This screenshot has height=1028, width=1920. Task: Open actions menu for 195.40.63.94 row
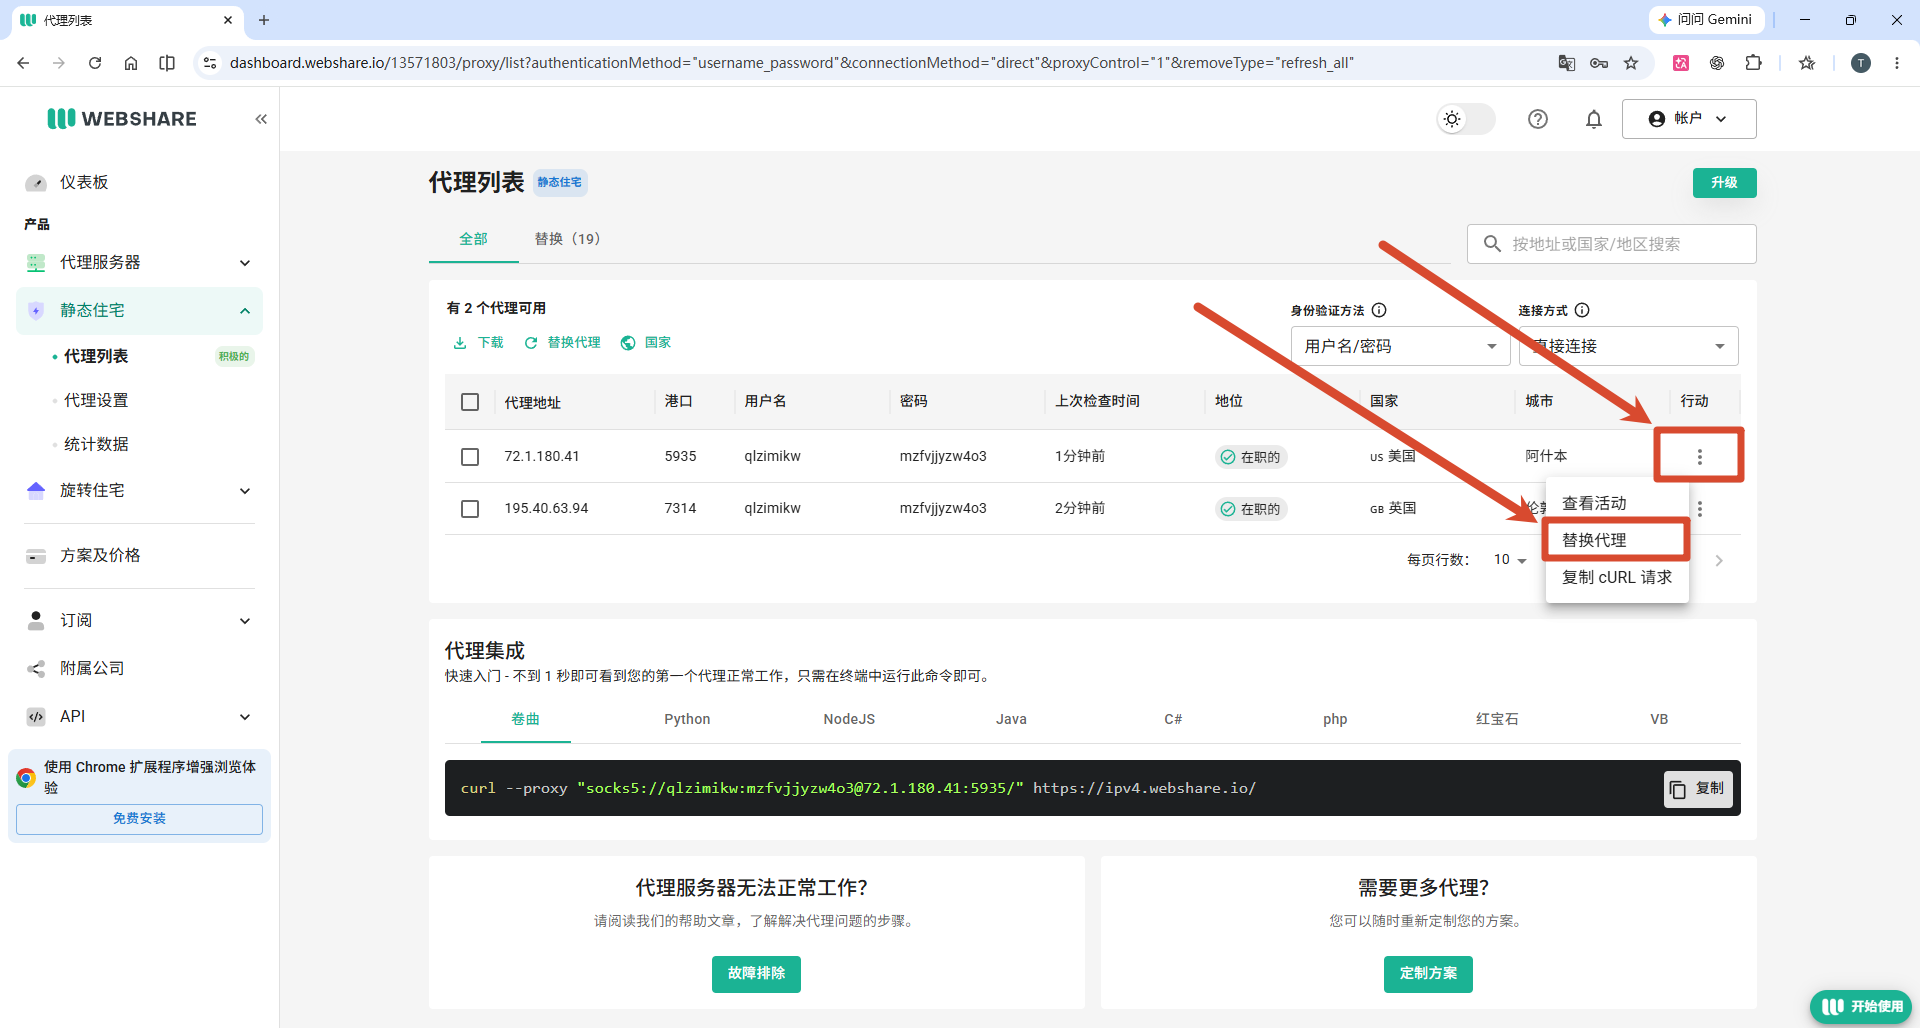tap(1700, 509)
